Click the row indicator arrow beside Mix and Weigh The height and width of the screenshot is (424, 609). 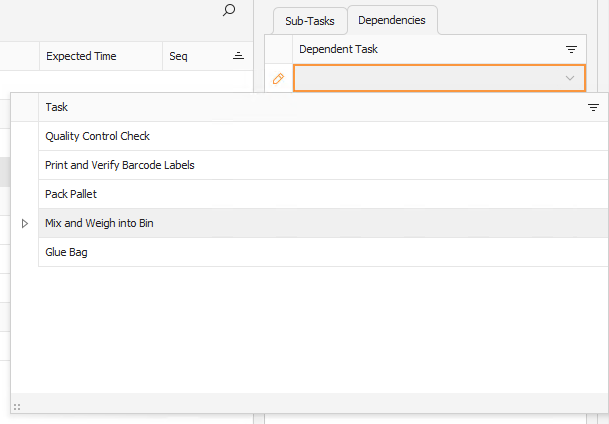(24, 223)
